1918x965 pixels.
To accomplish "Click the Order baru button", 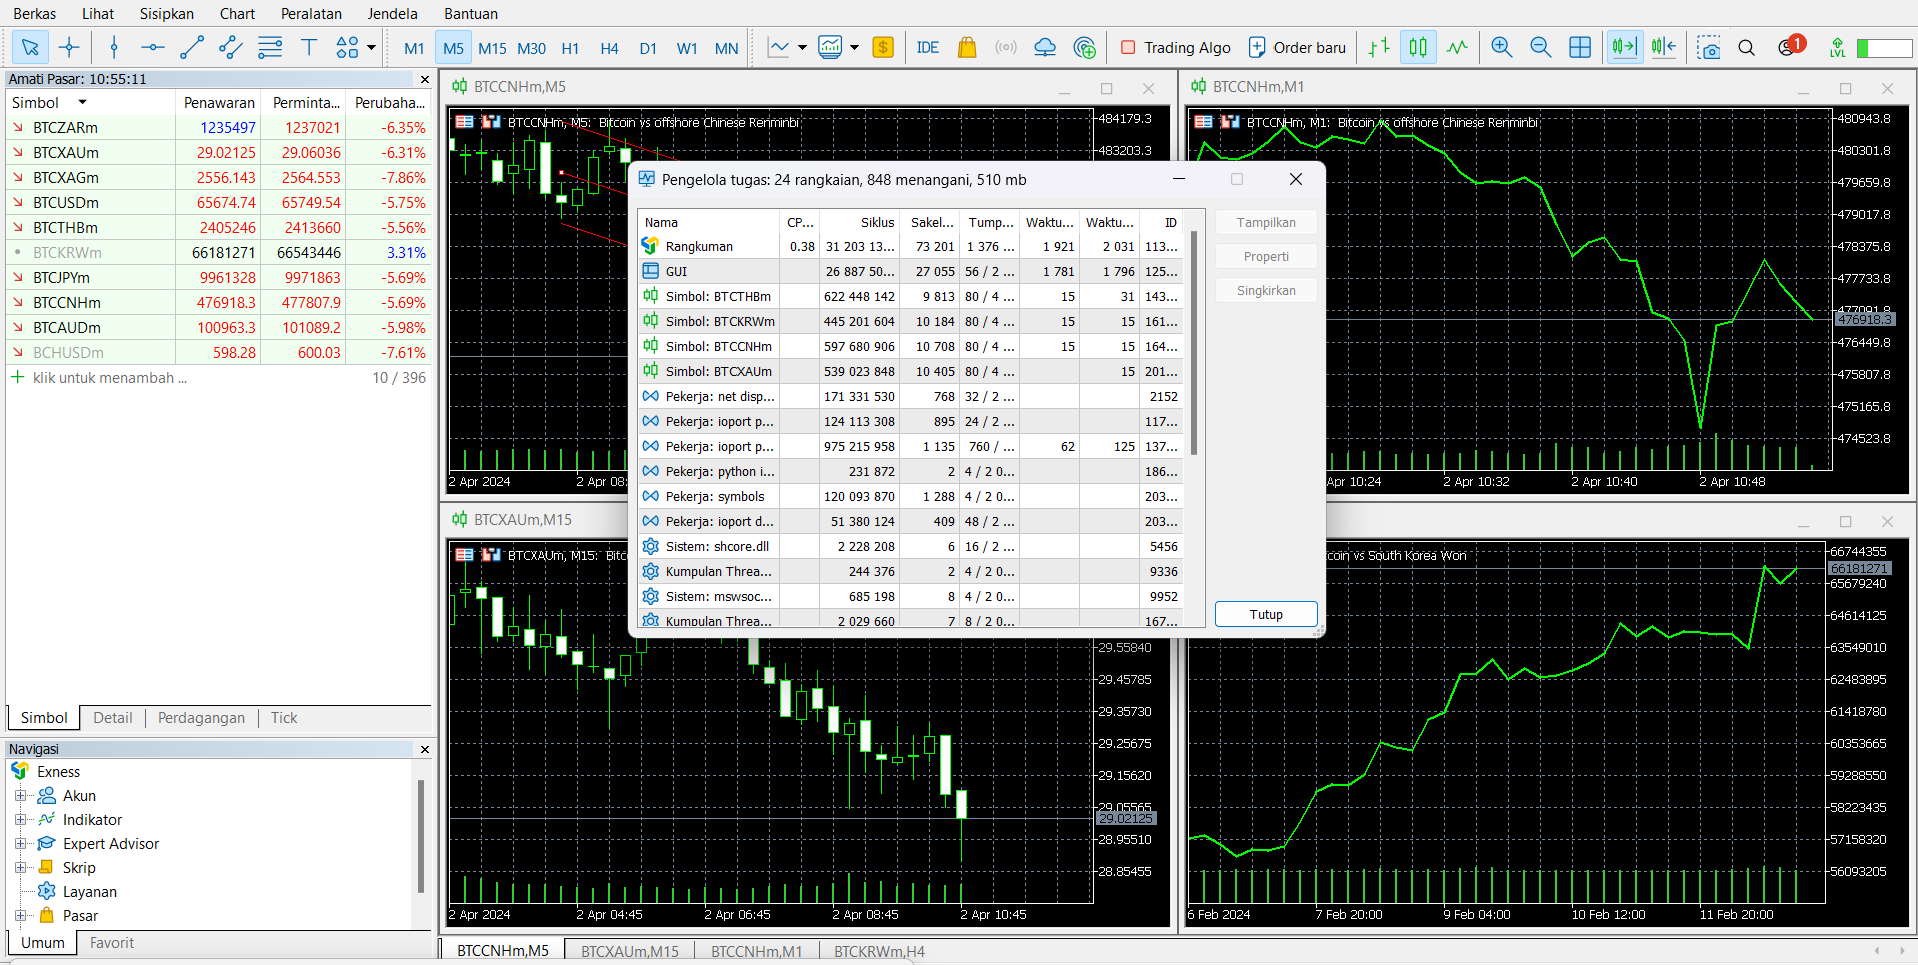I will click(x=1296, y=47).
